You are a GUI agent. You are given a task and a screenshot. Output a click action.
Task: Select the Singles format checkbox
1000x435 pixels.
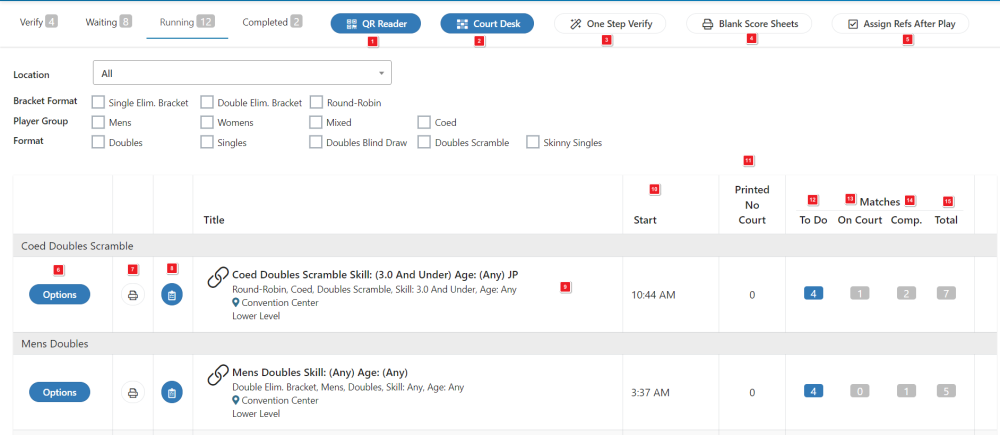click(207, 142)
